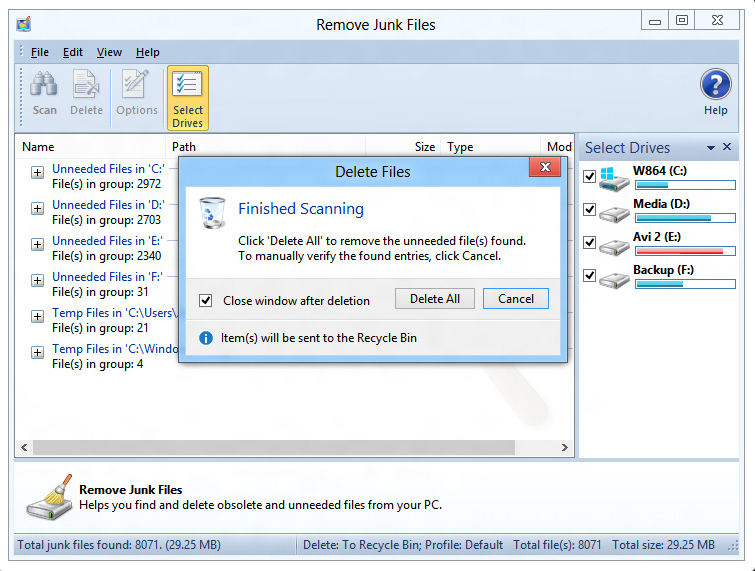Click the Delete document toolbar icon

pos(86,84)
